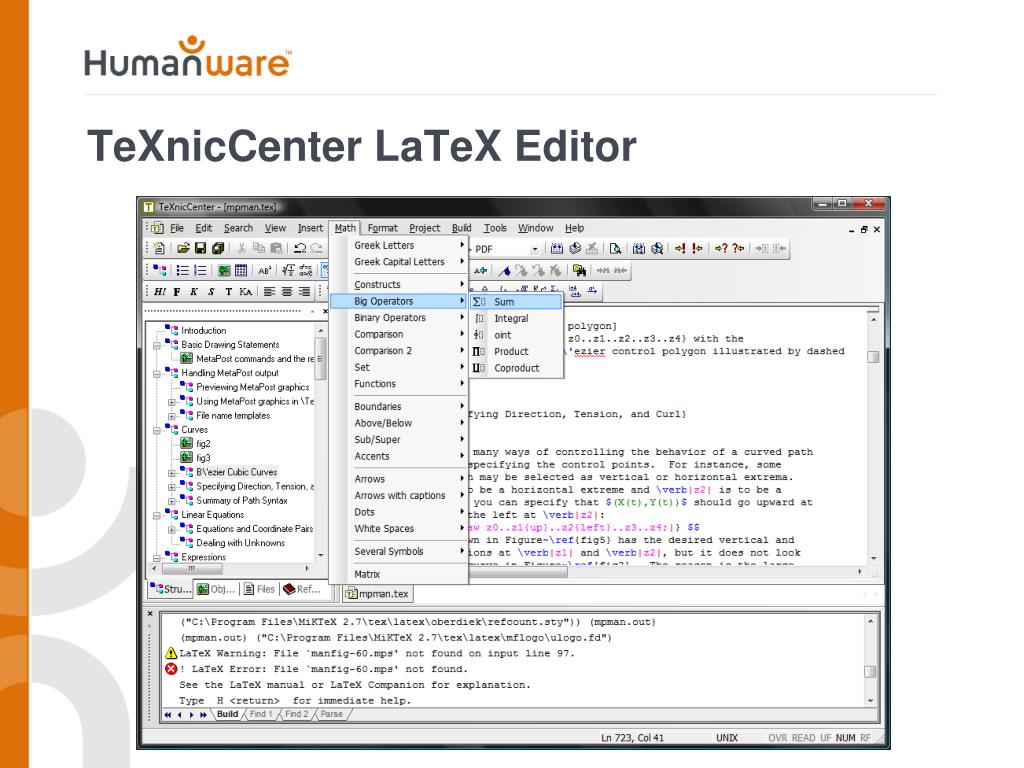Open the Insert menu

(310, 228)
